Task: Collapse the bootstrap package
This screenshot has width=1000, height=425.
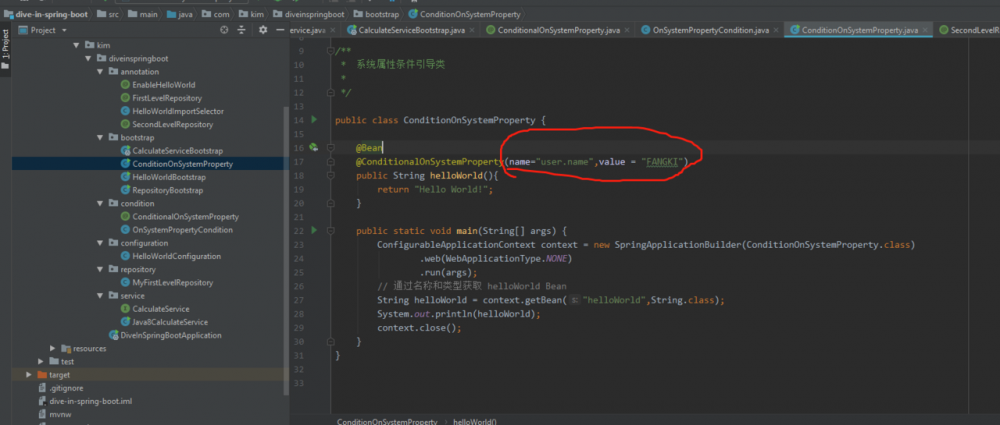Action: pos(99,137)
